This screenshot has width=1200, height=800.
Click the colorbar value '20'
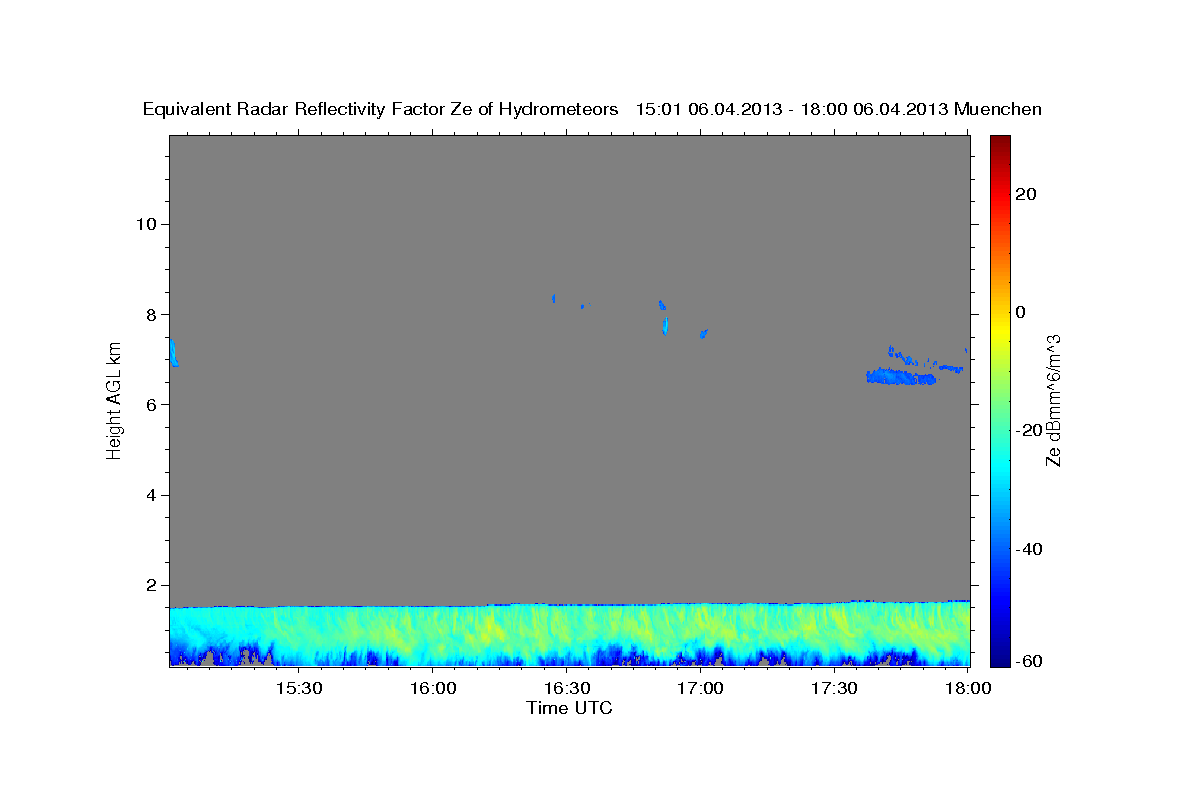pyautogui.click(x=1026, y=194)
